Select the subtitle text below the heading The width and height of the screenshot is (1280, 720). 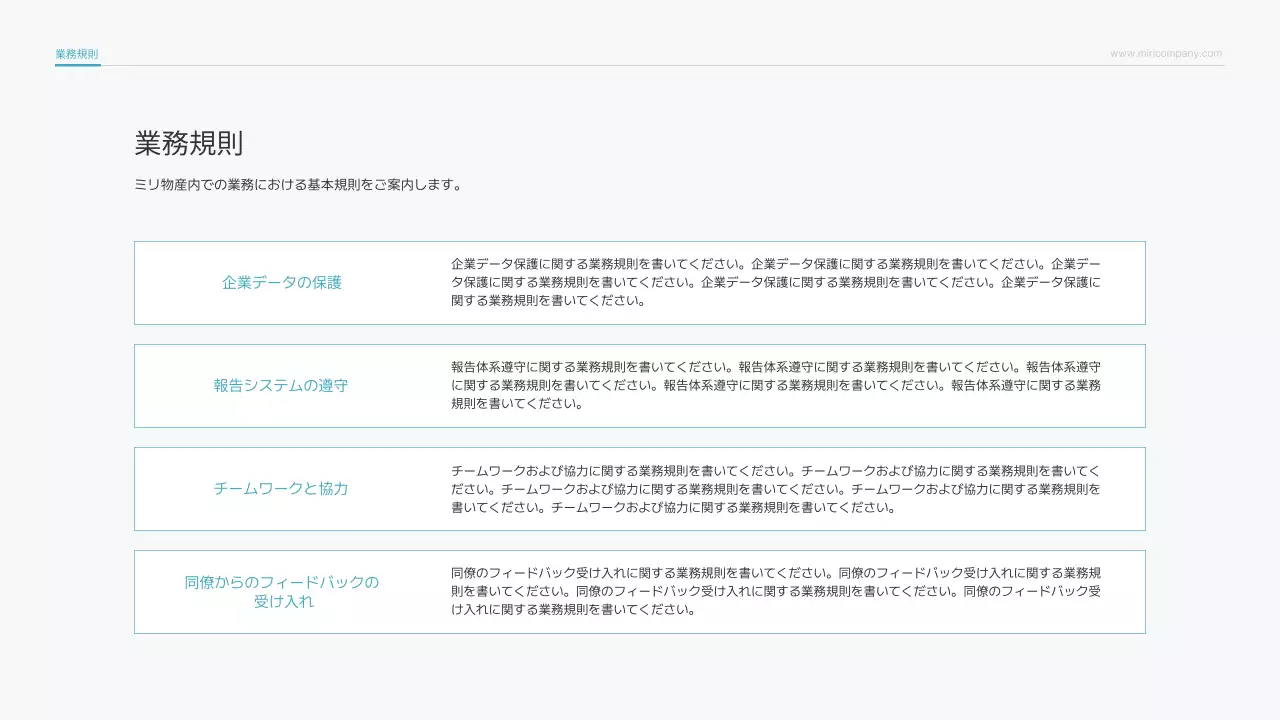point(298,184)
